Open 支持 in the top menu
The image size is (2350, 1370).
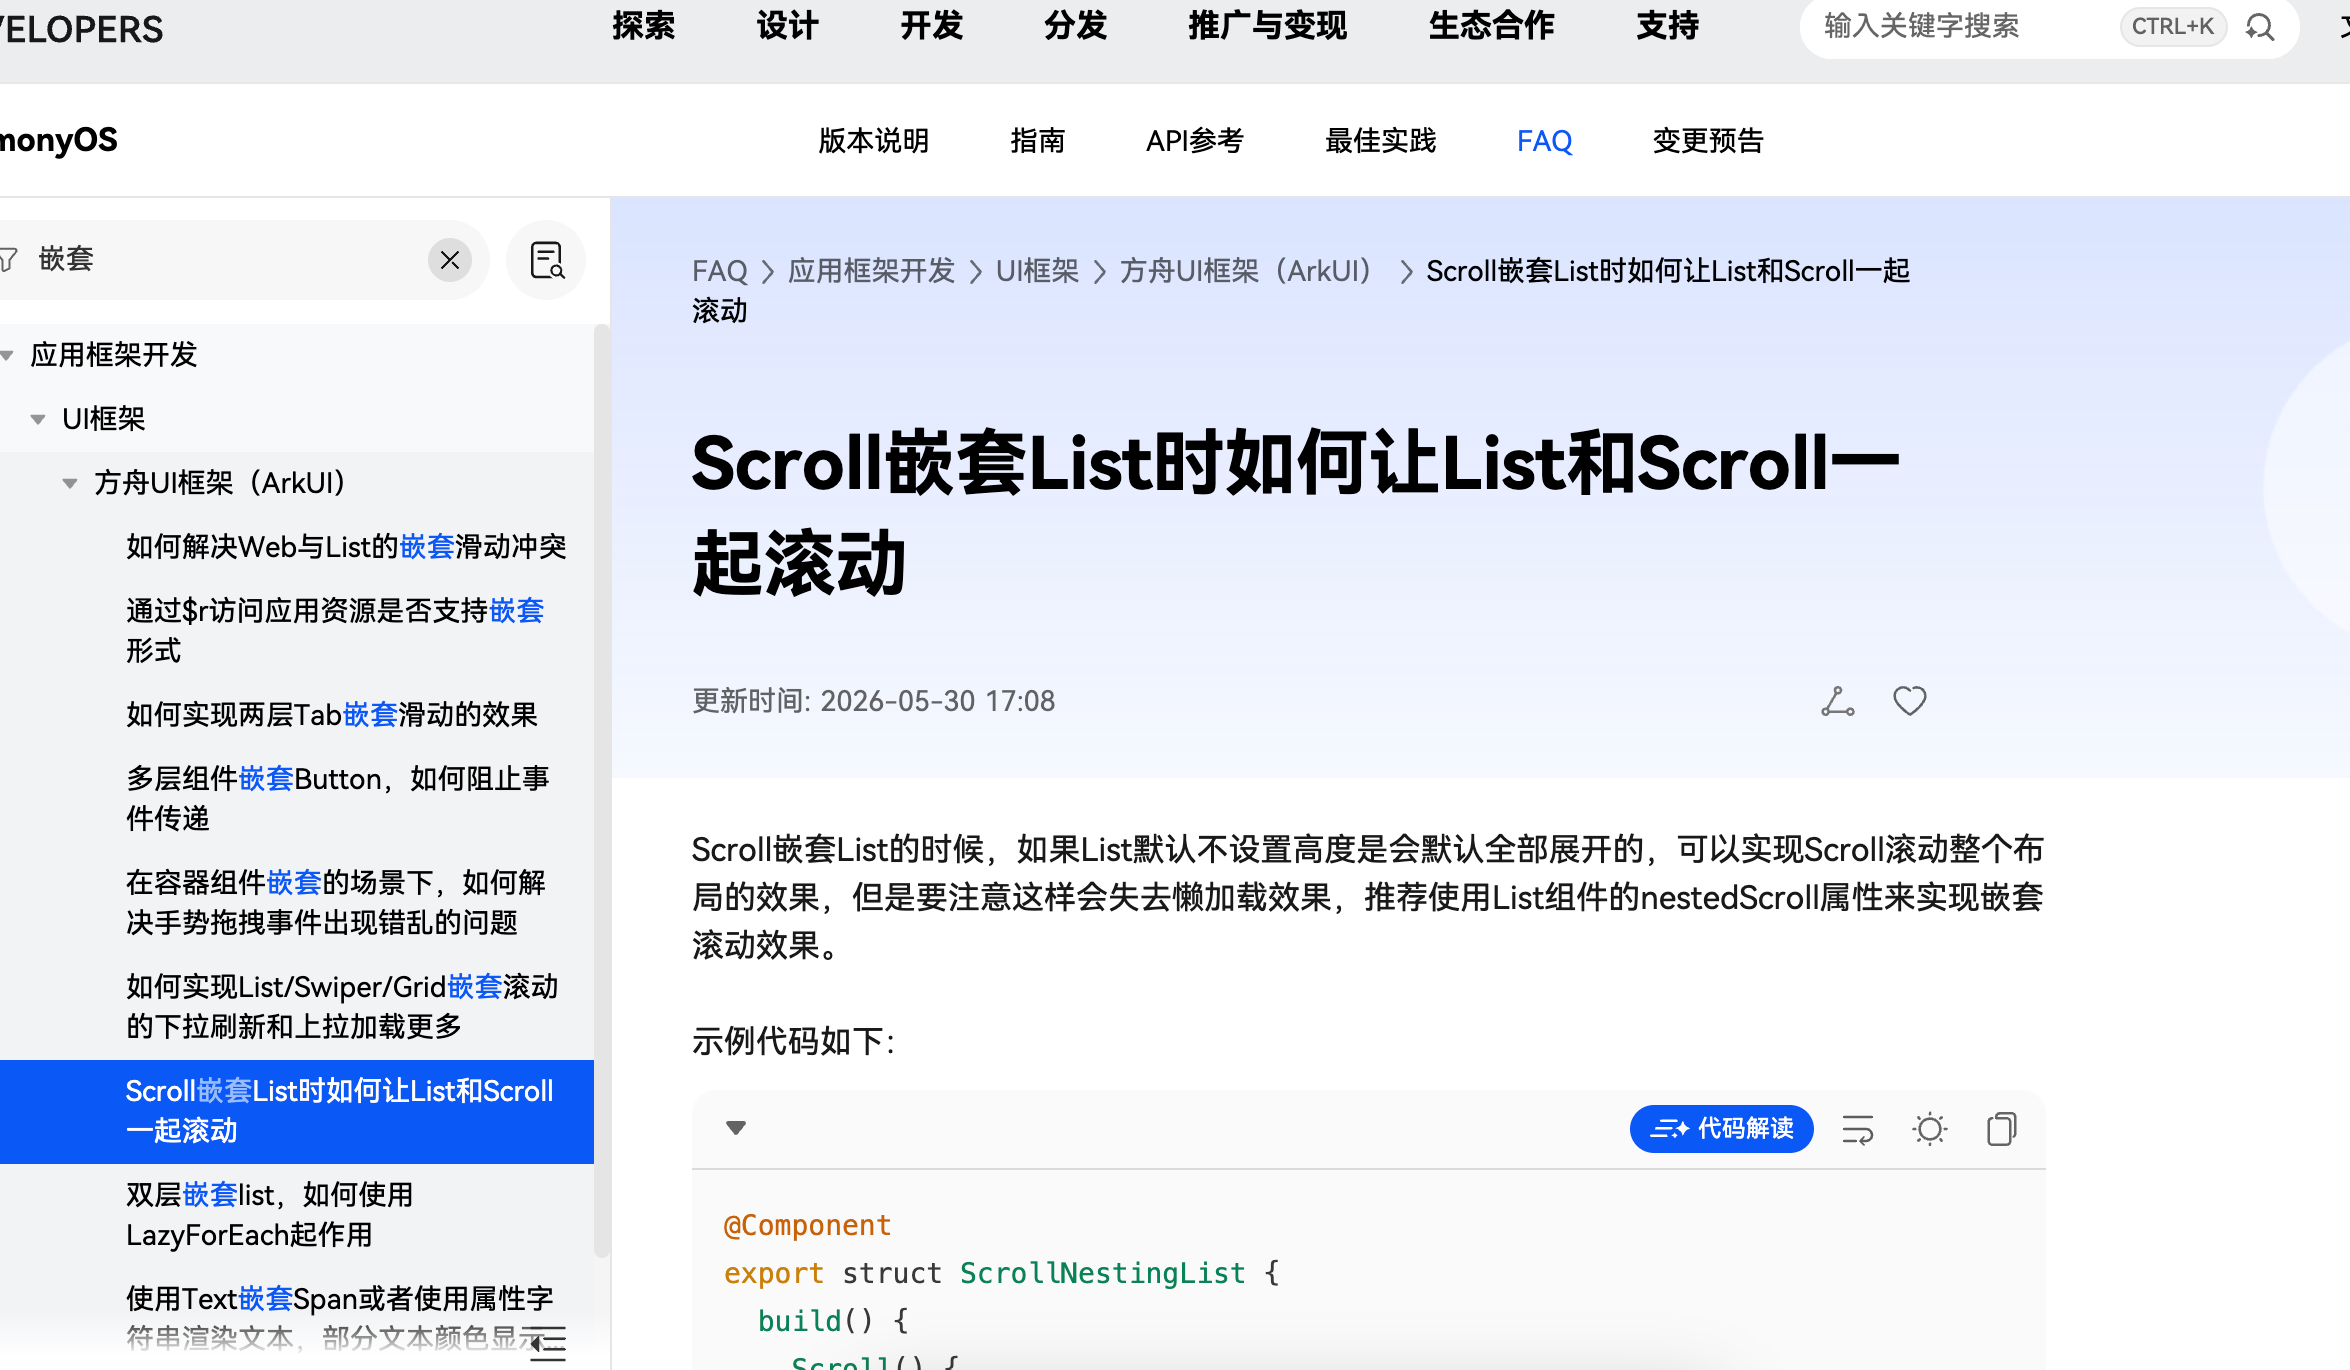(x=1668, y=26)
